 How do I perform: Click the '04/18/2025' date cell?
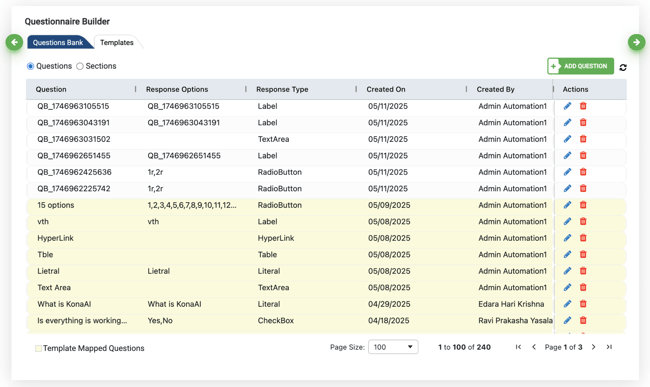[x=389, y=320]
